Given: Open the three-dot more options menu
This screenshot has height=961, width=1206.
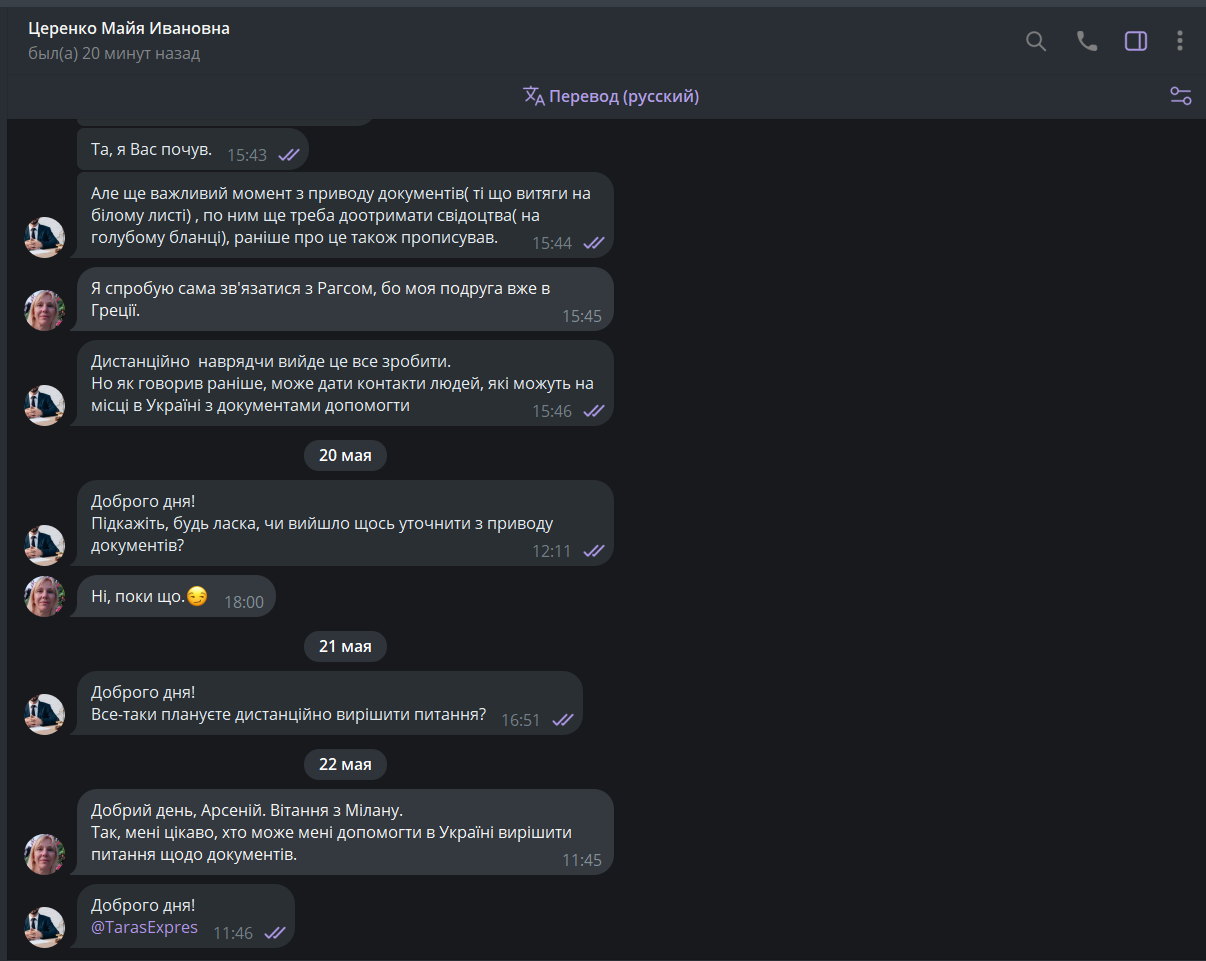Looking at the screenshot, I should (1180, 41).
